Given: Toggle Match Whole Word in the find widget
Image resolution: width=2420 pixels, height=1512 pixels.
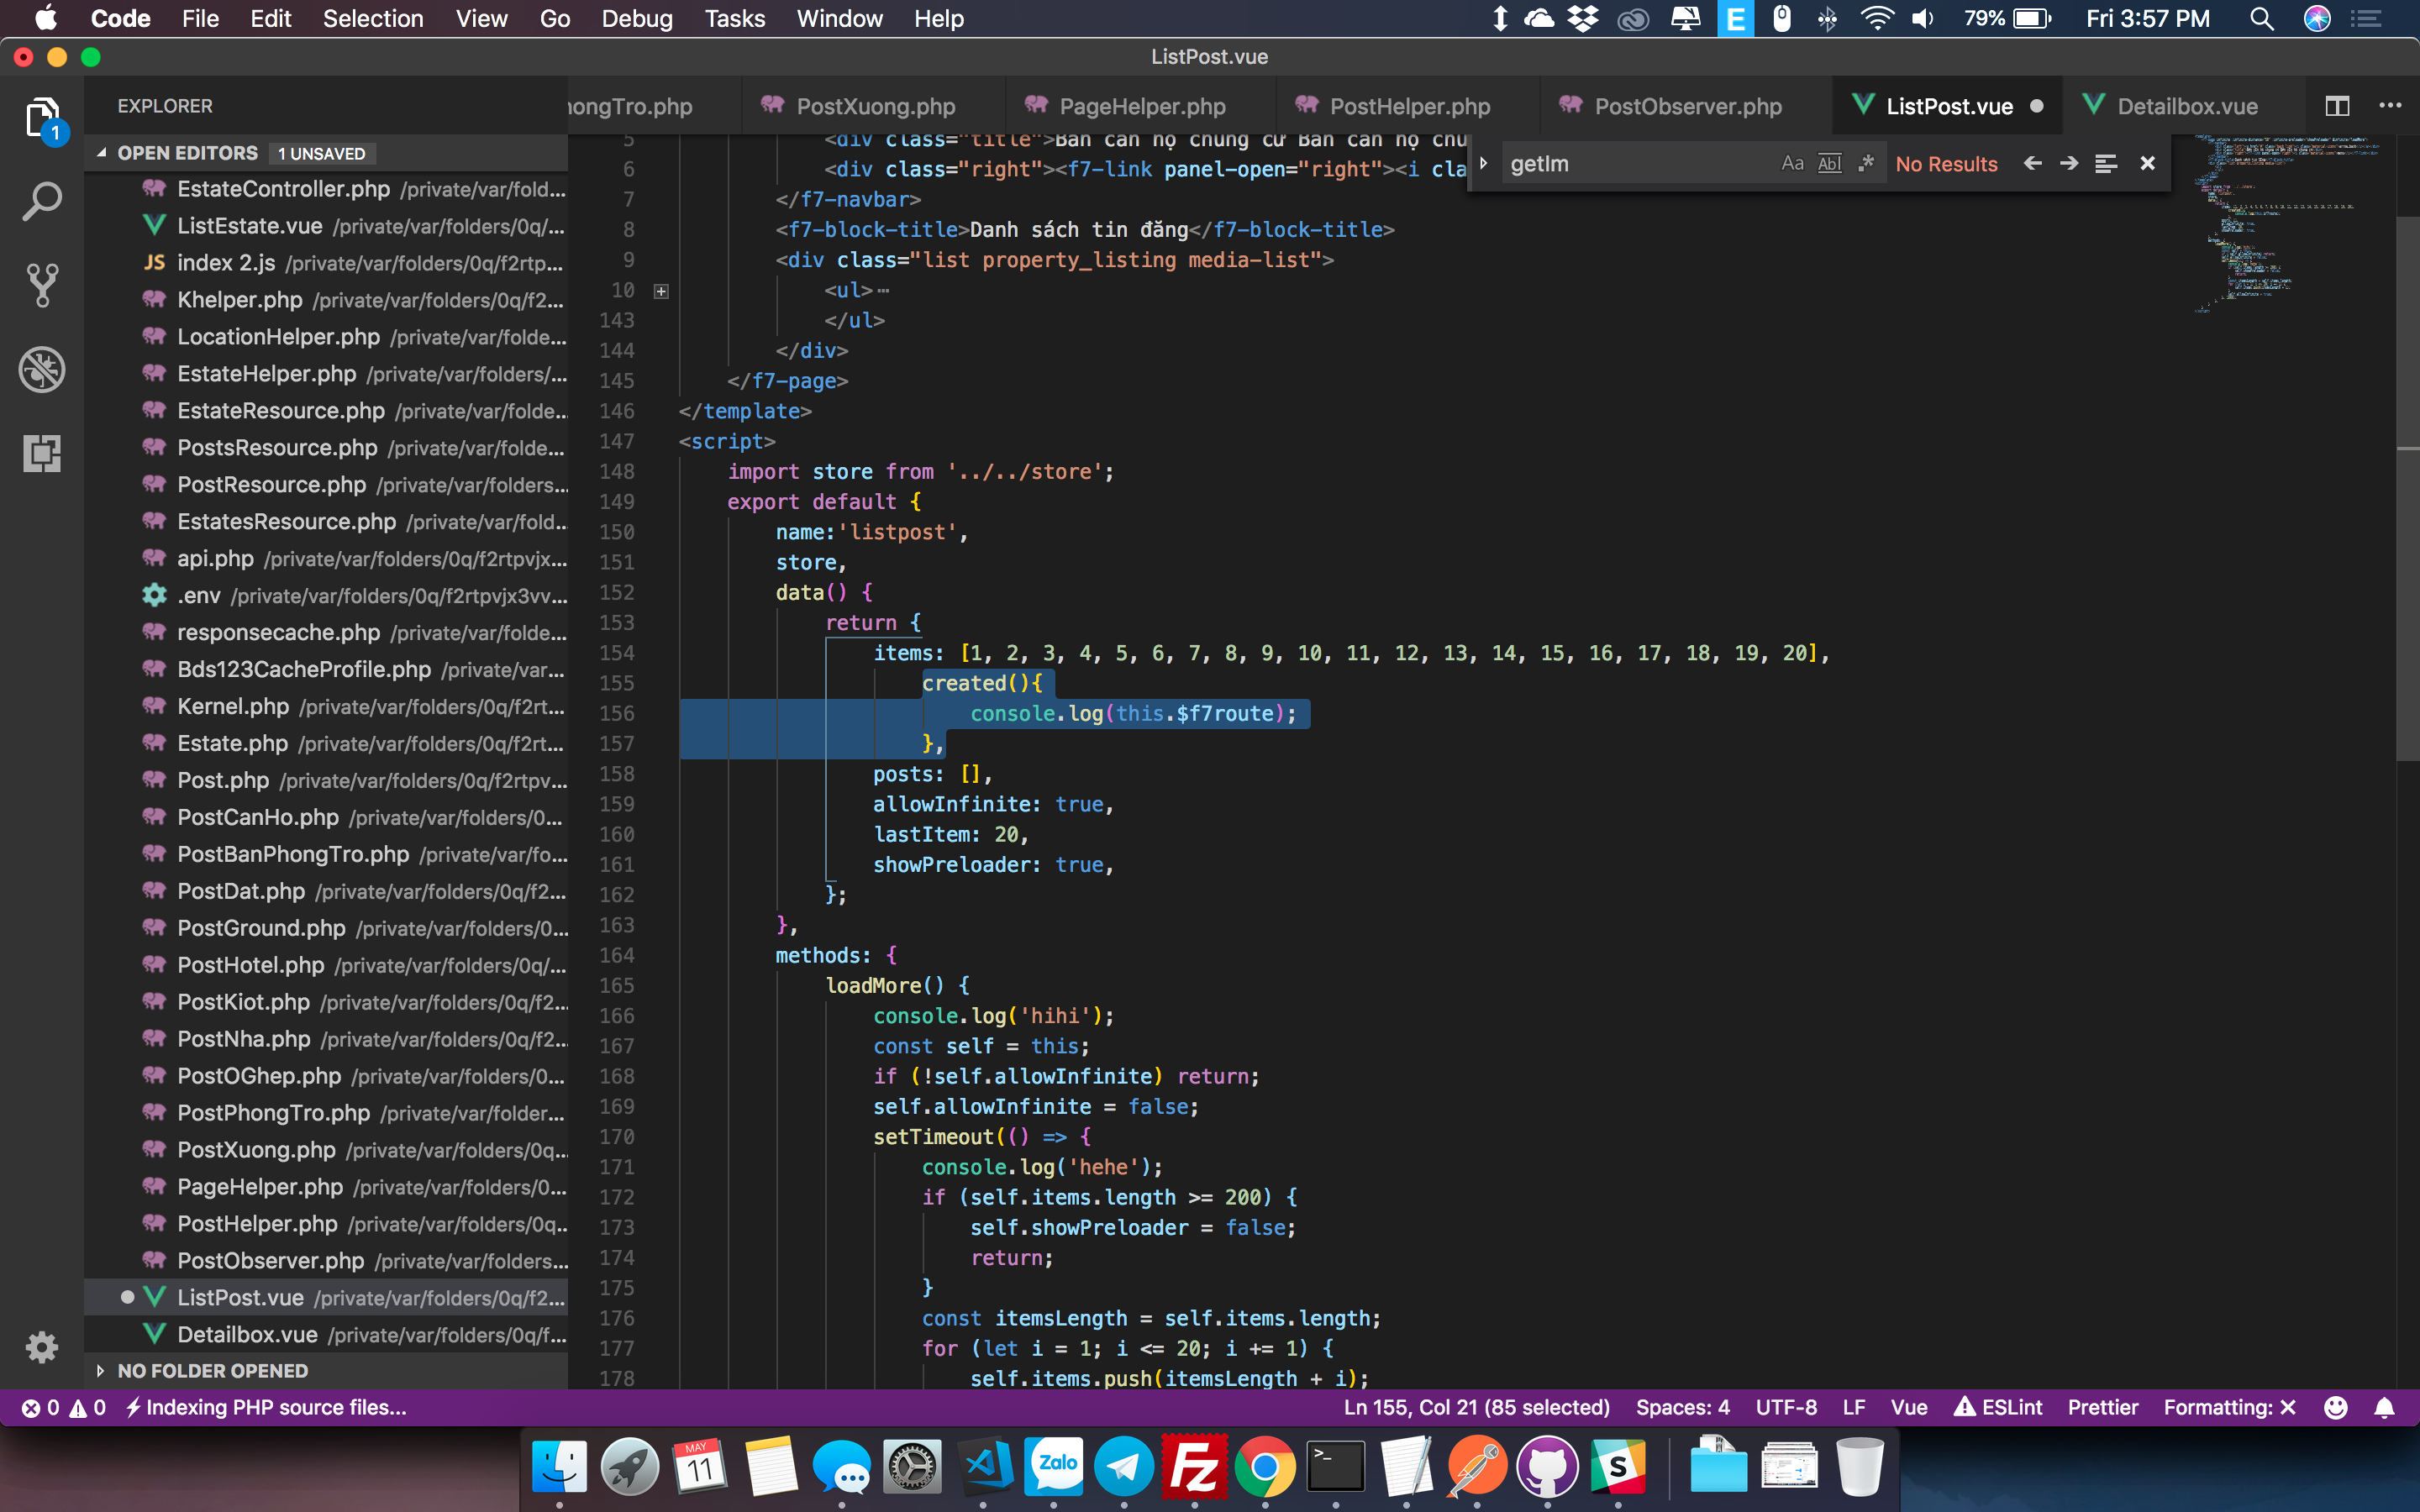Looking at the screenshot, I should point(1831,162).
